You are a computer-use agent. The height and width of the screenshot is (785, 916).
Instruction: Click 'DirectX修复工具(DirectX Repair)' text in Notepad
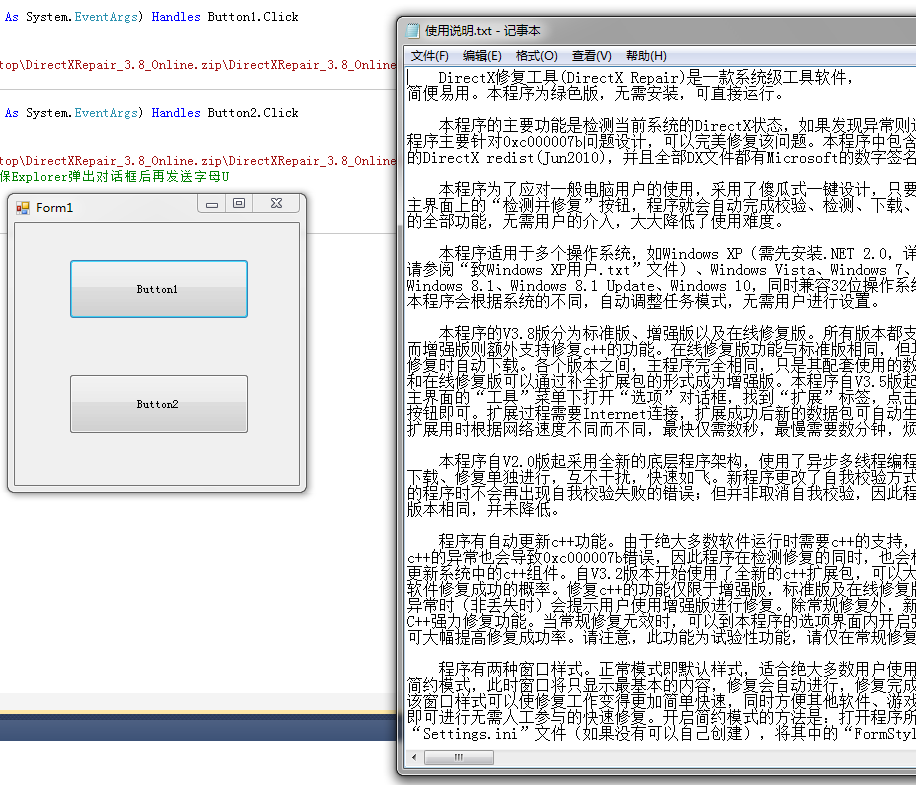561,78
